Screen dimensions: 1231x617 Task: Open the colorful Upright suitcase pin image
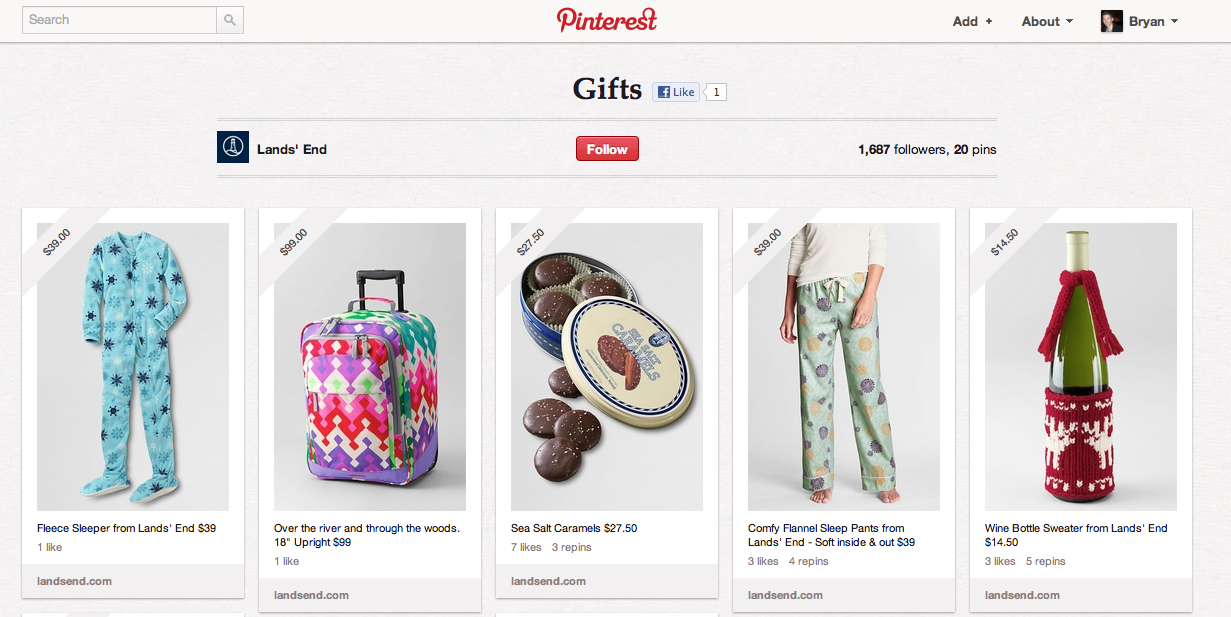point(370,367)
